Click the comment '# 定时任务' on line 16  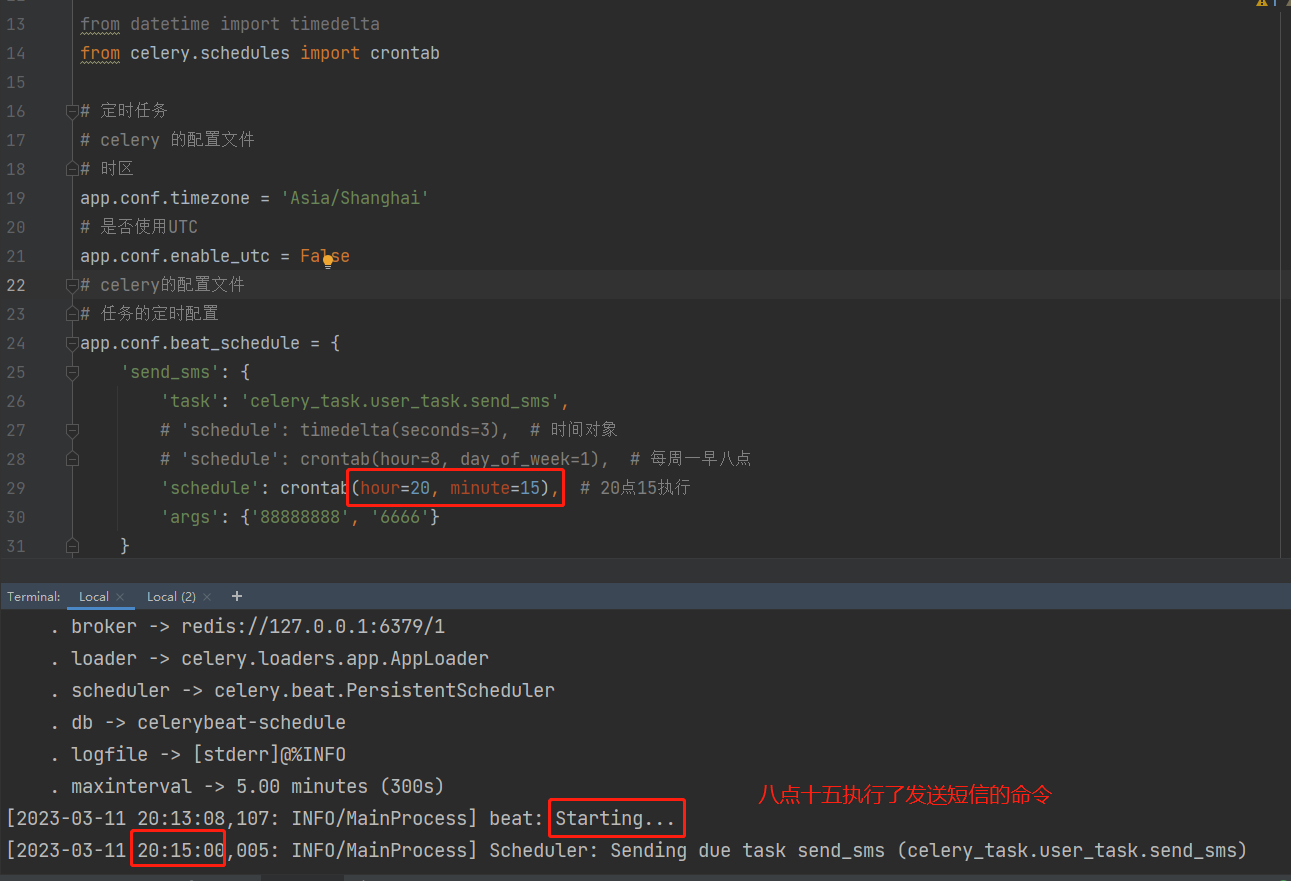(124, 111)
